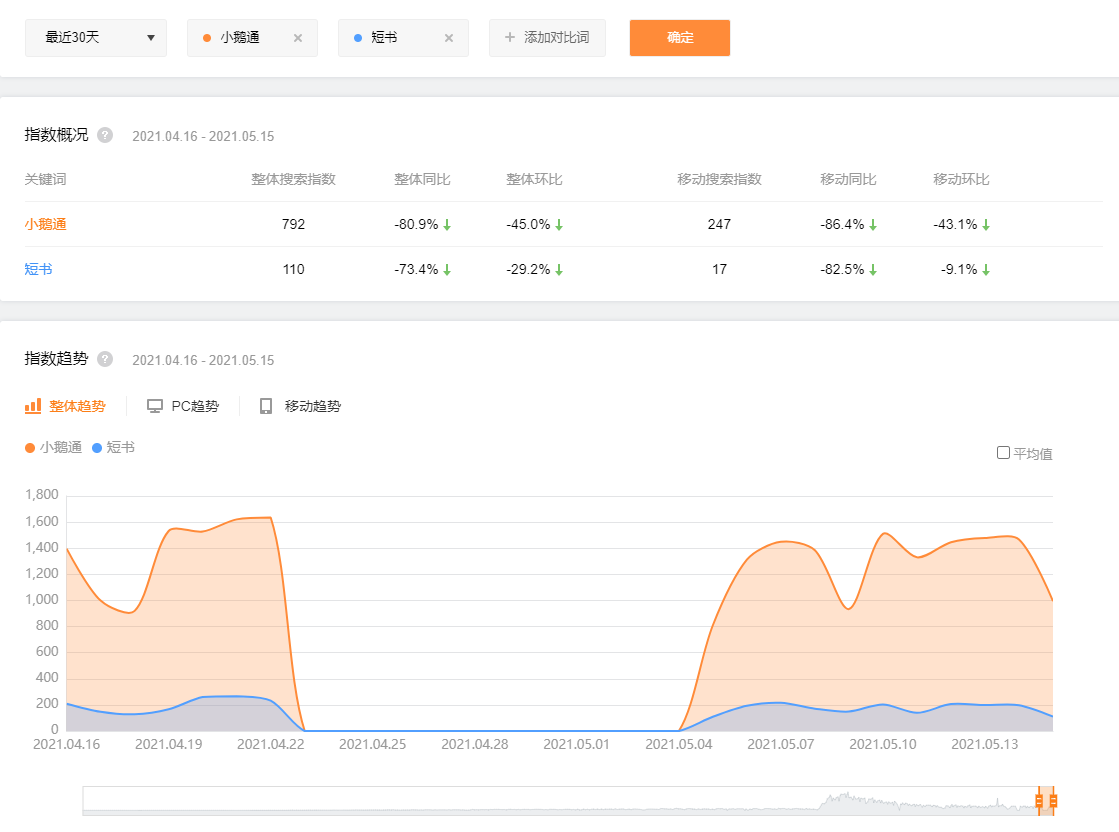Image resolution: width=1119 pixels, height=832 pixels.
Task: Switch to 整体趋势 tab
Action: point(77,406)
